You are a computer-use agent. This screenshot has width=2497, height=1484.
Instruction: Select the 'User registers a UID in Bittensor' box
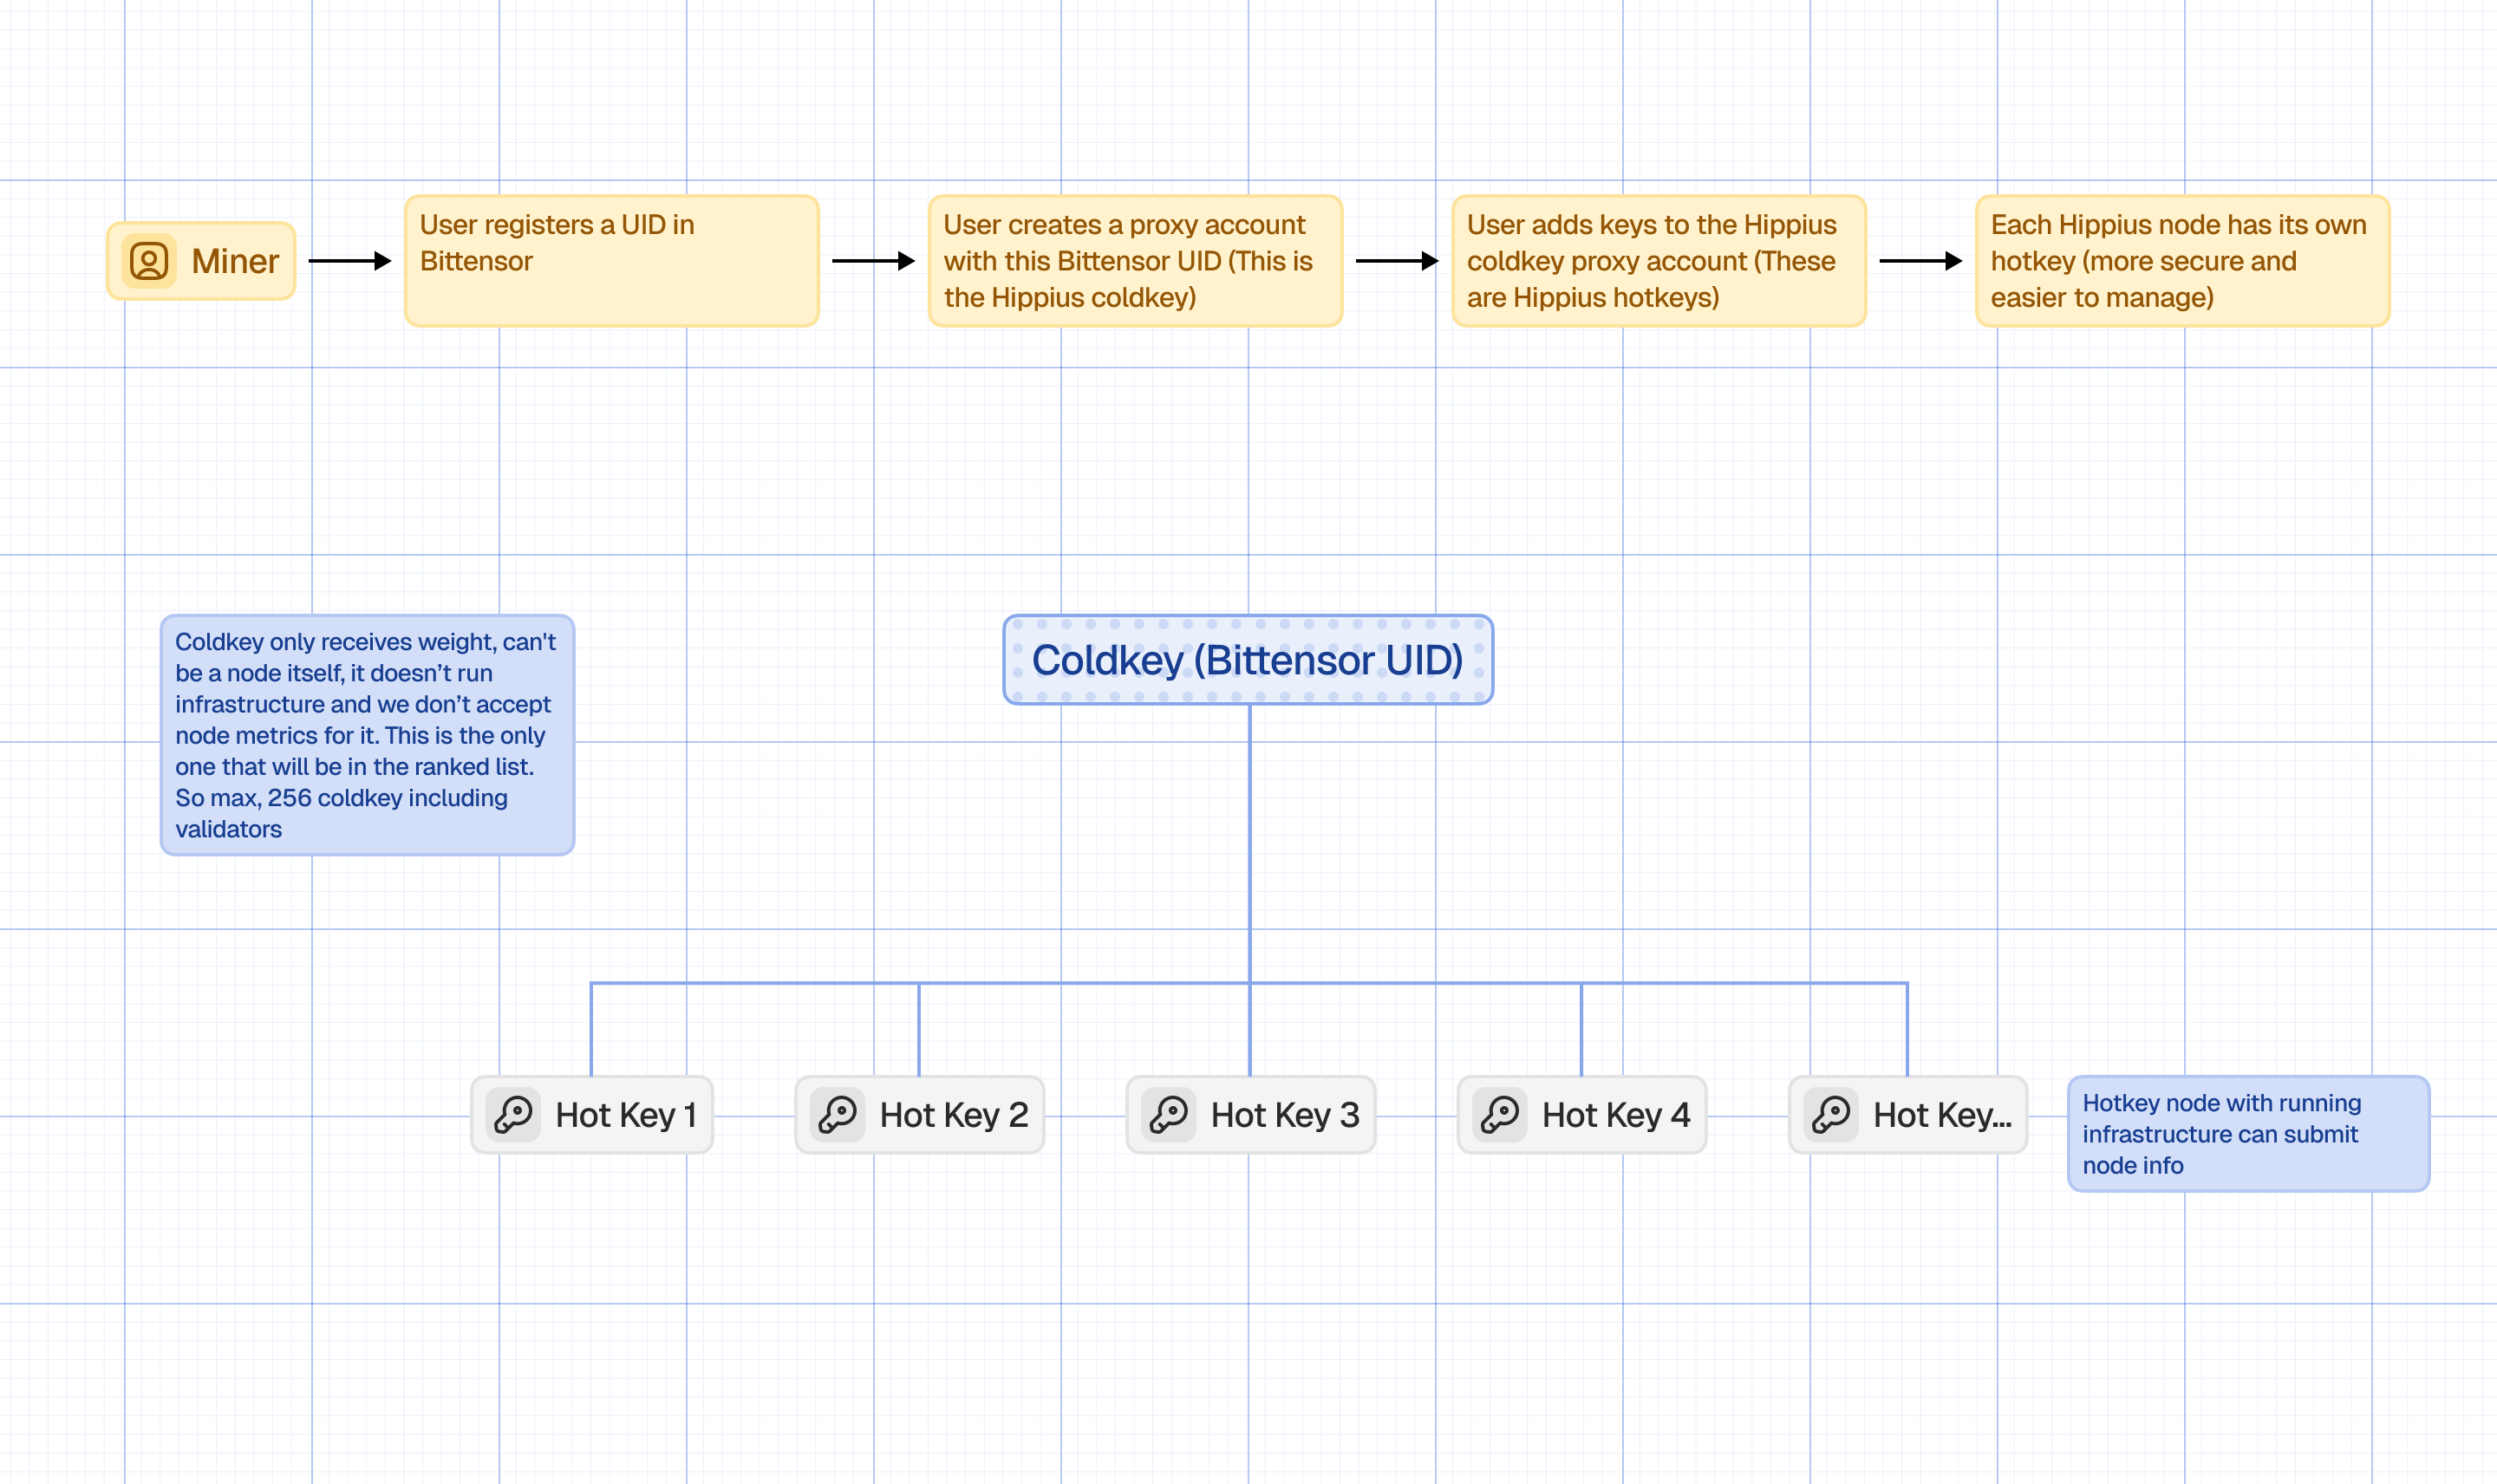point(612,261)
